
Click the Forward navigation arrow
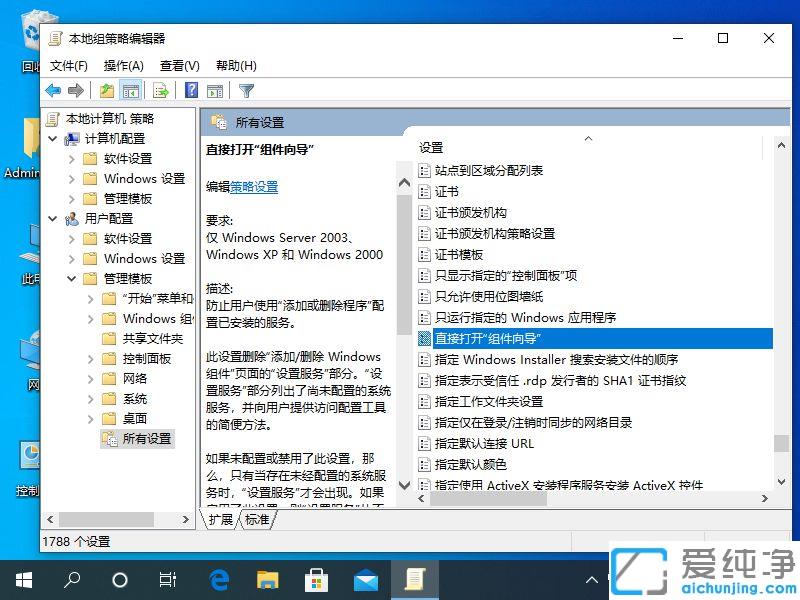pyautogui.click(x=75, y=90)
